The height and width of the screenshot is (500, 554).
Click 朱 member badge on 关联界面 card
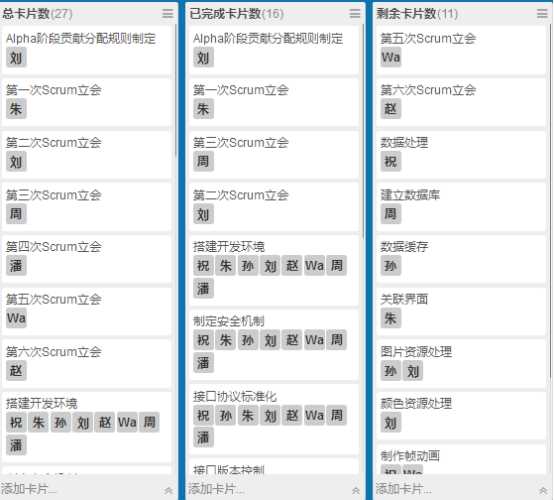click(391, 318)
